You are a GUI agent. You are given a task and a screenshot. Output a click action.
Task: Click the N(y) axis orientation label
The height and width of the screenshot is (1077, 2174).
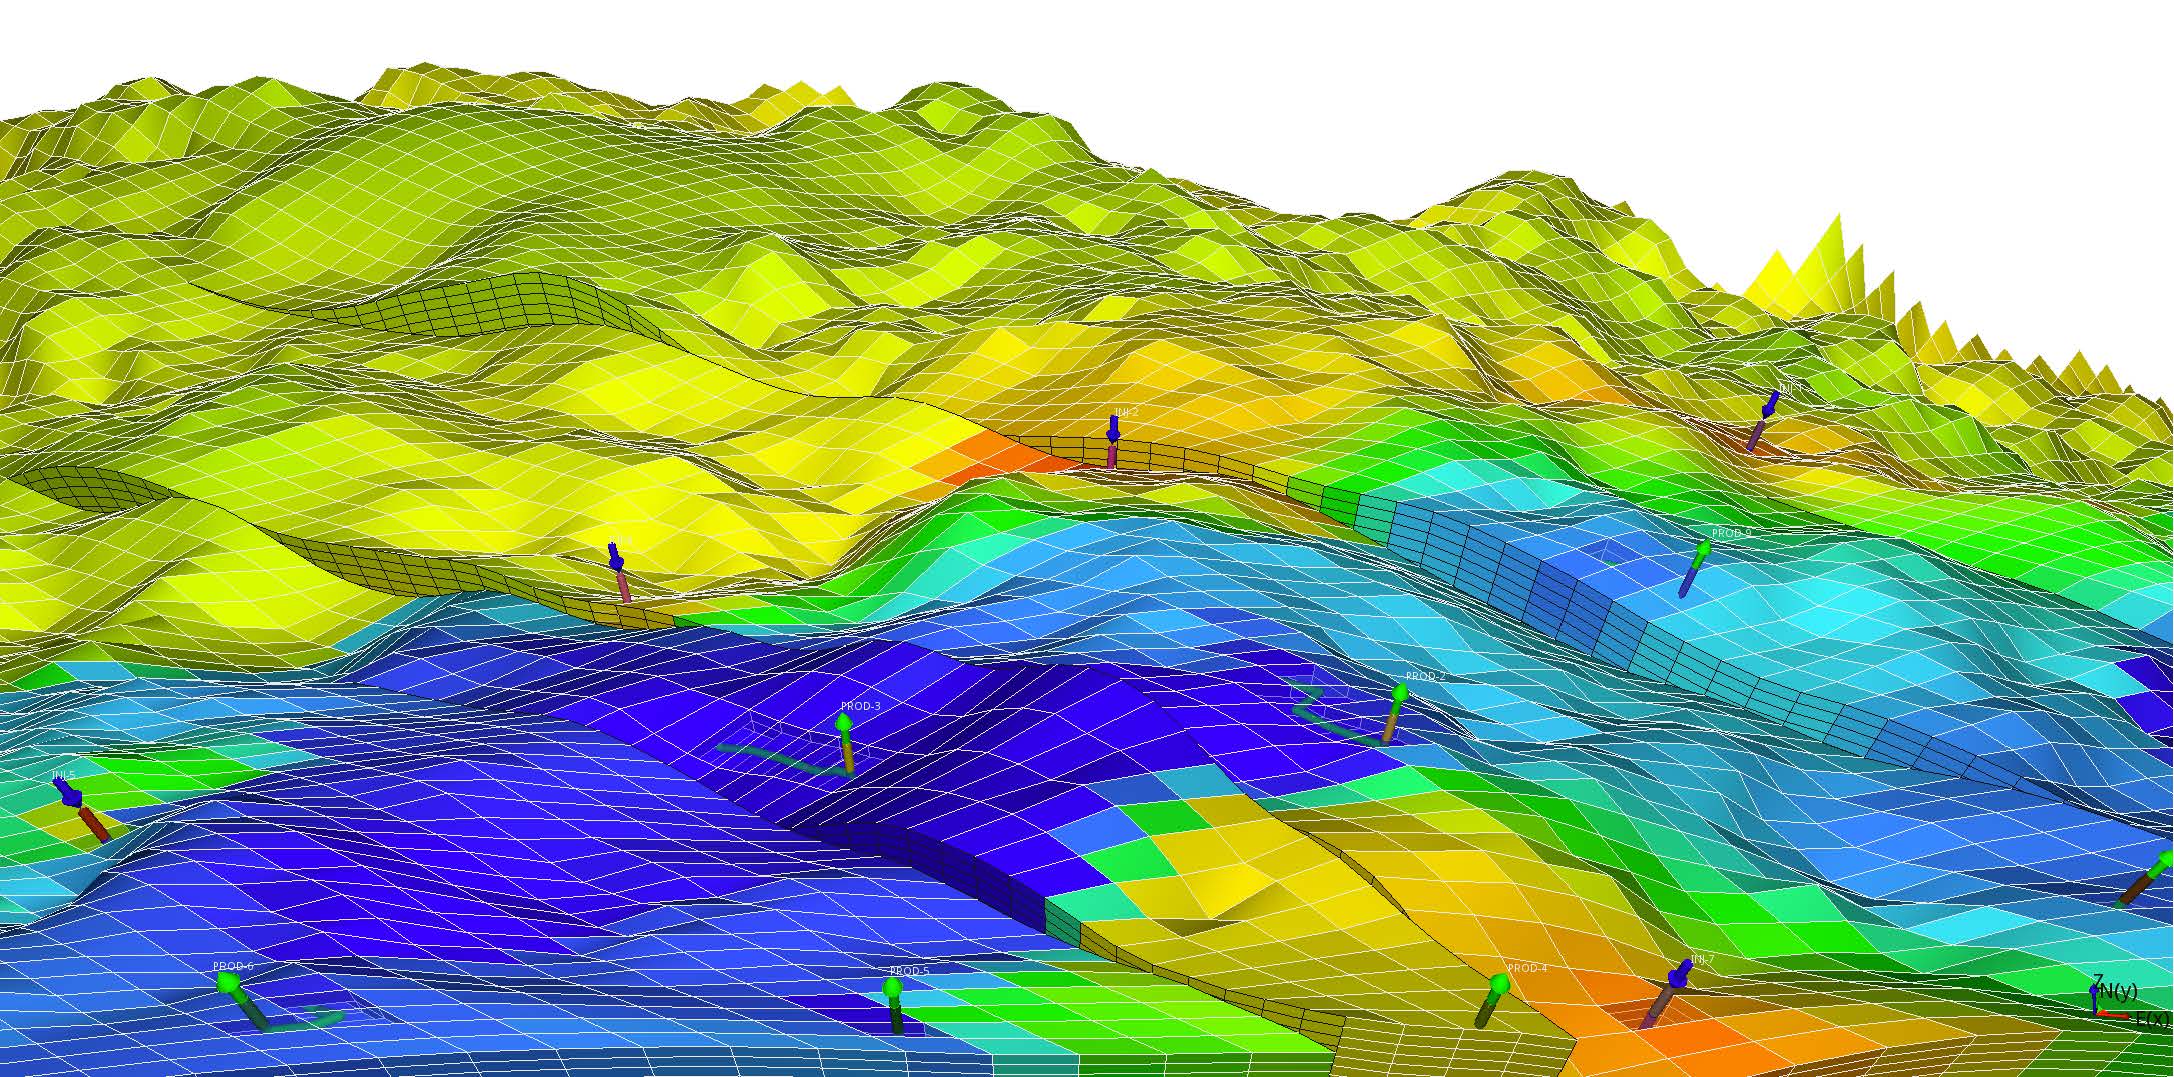tap(2118, 991)
